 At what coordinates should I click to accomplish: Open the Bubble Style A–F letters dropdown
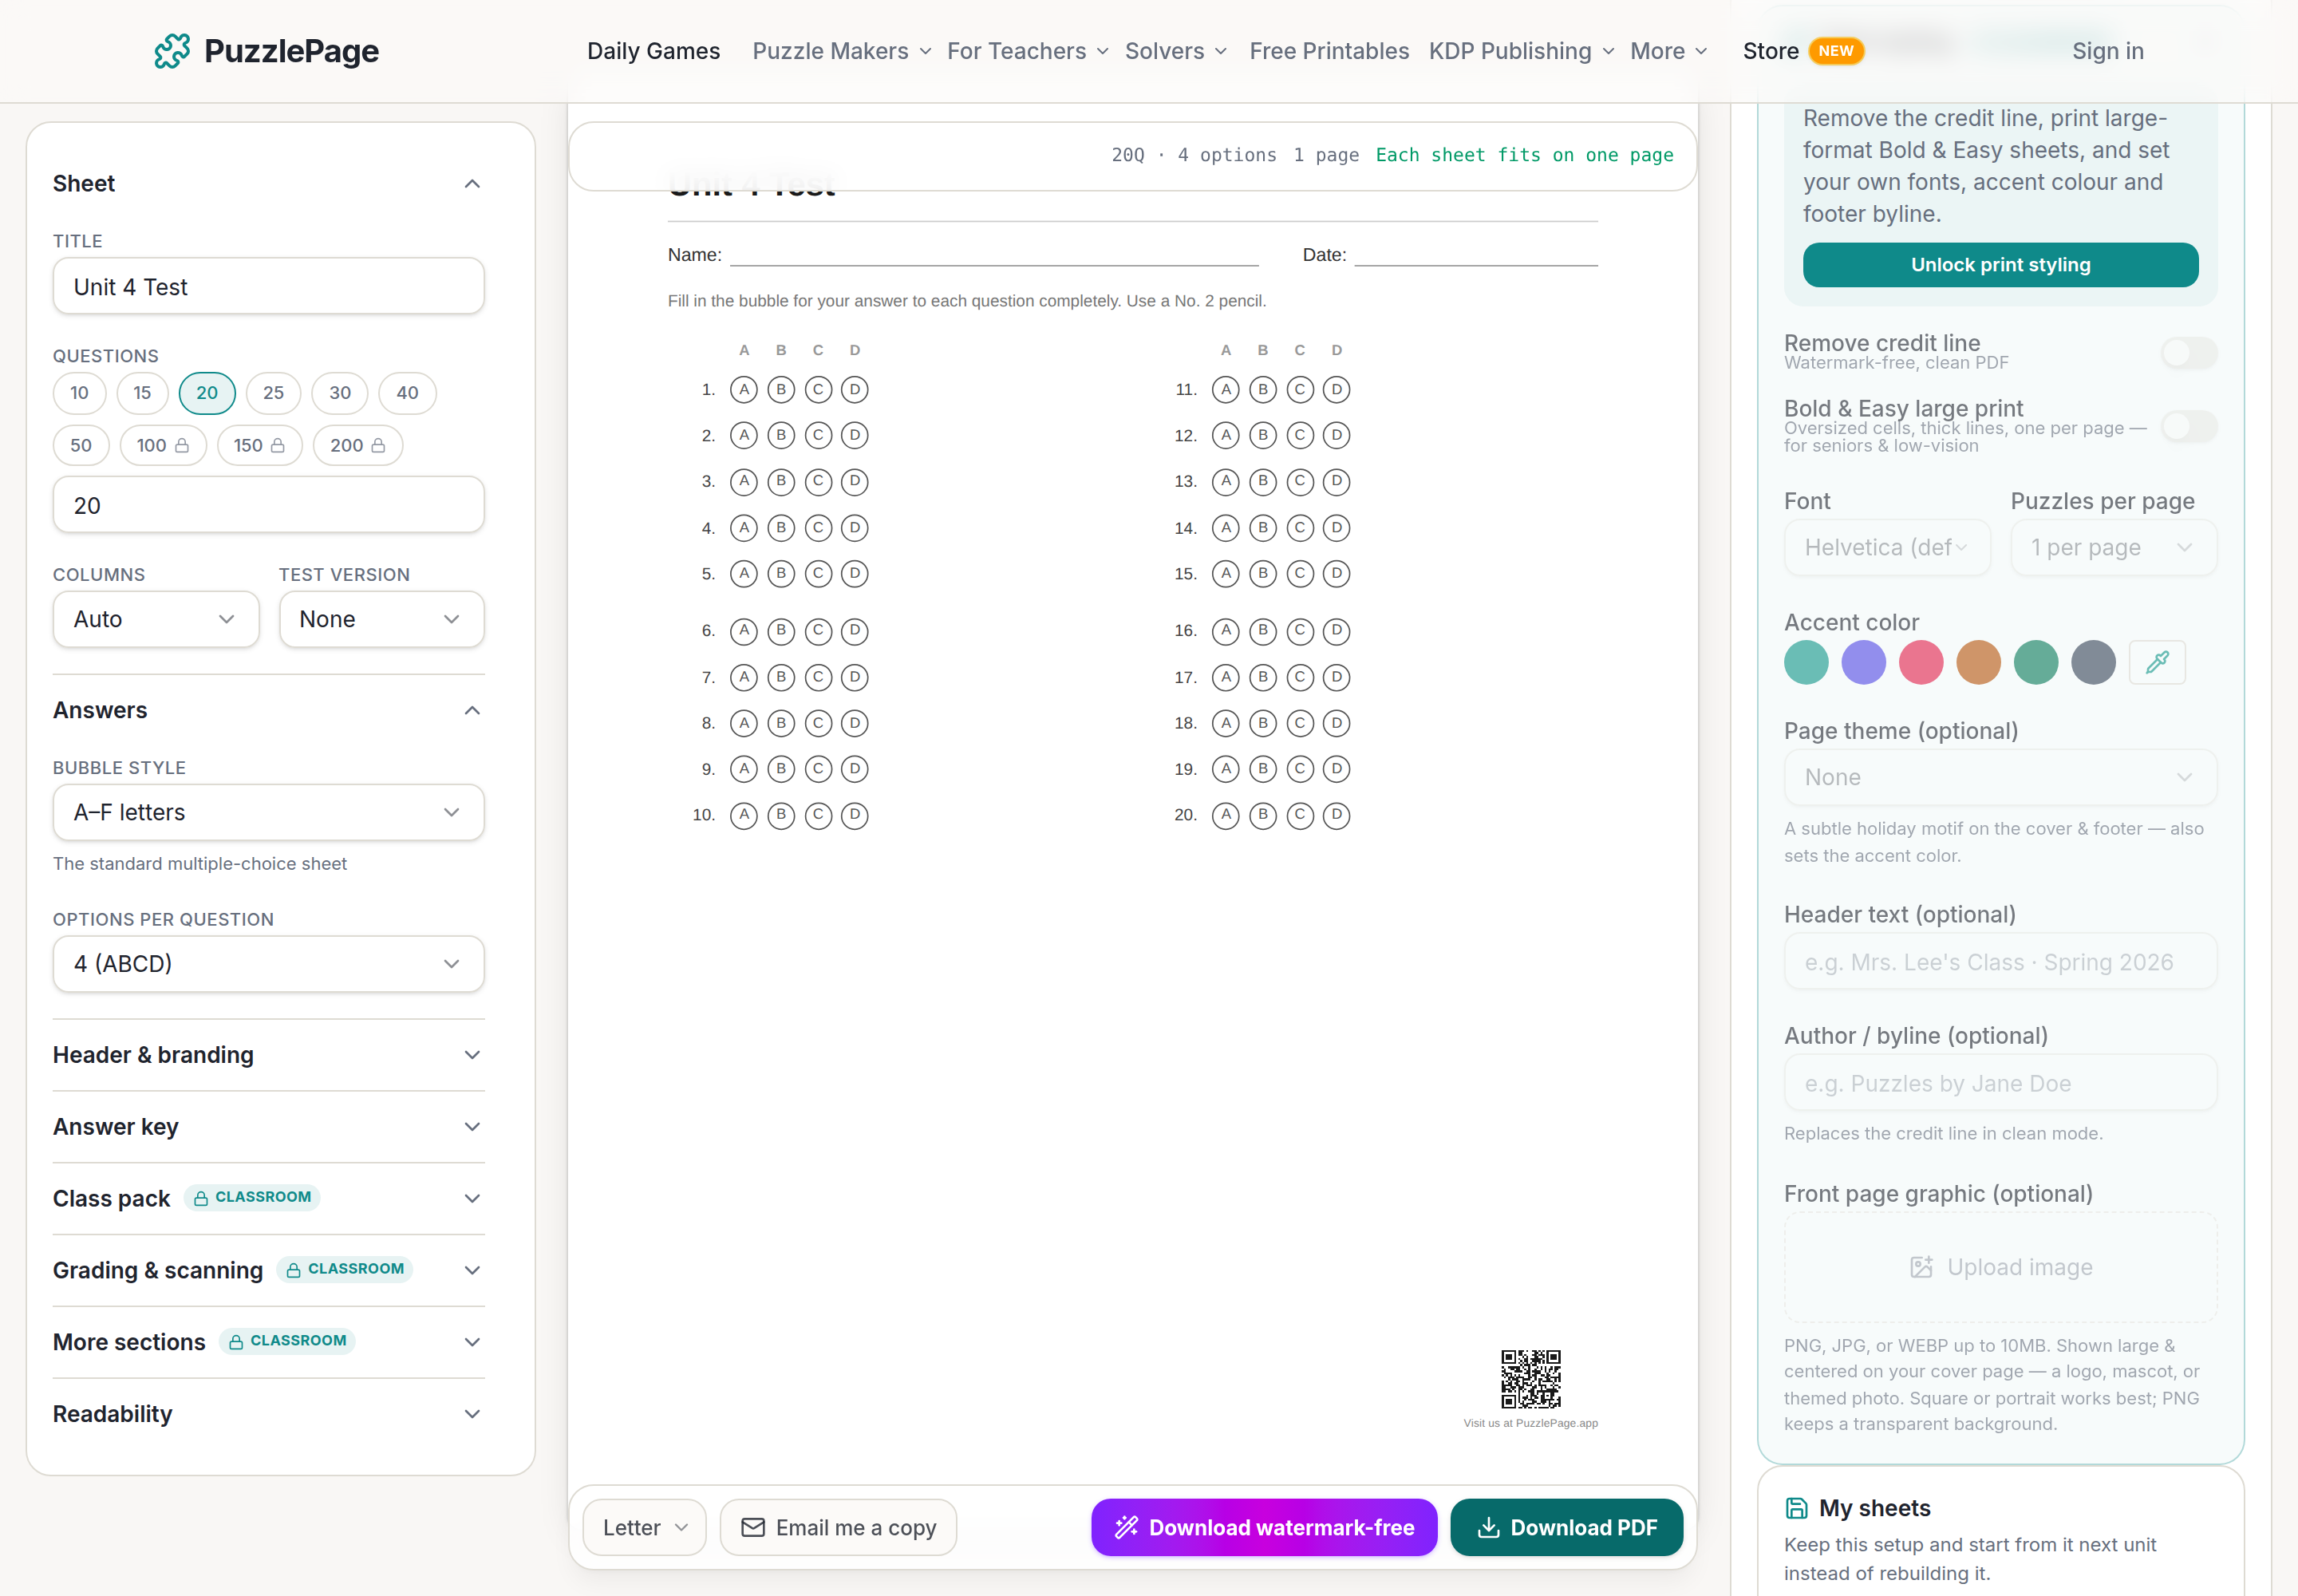pyautogui.click(x=269, y=812)
